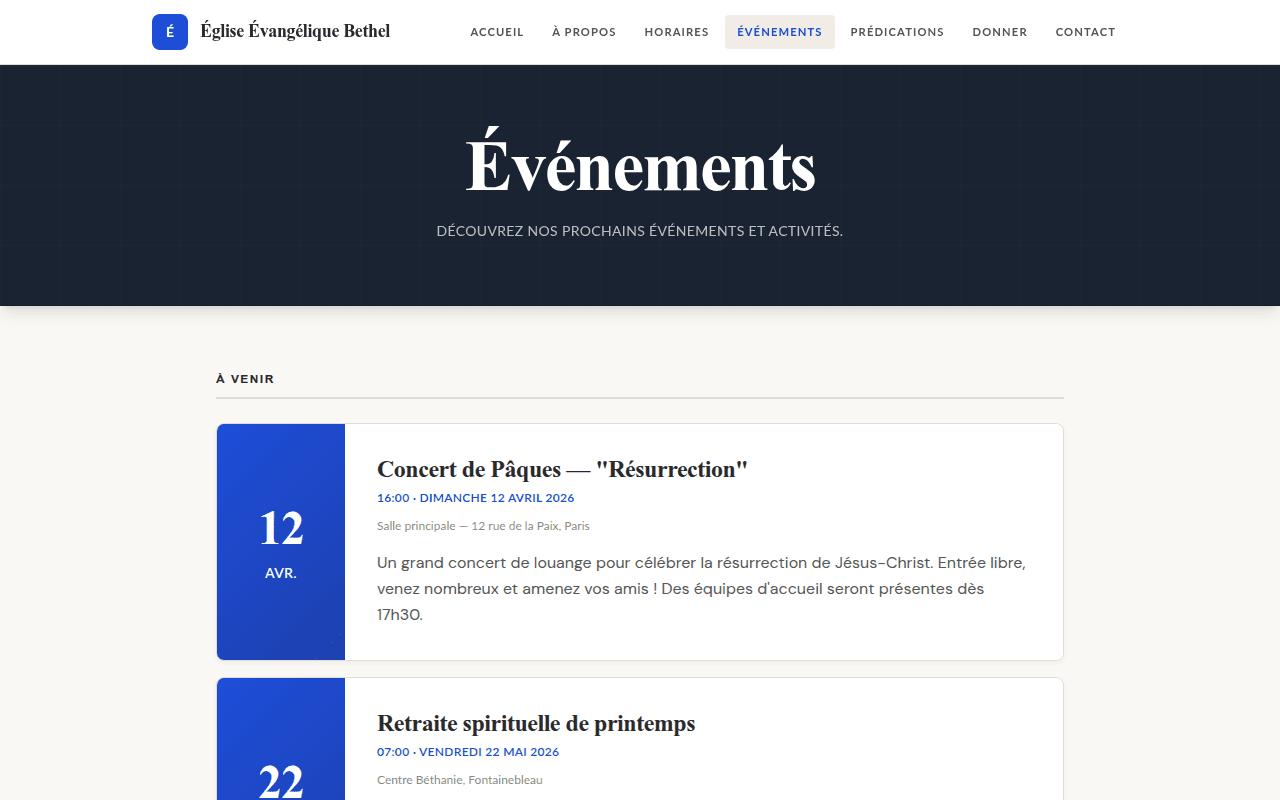Viewport: 1280px width, 800px height.
Task: Click the retreat time 07:00 VENDREDI 22 MAI
Action: (x=468, y=751)
